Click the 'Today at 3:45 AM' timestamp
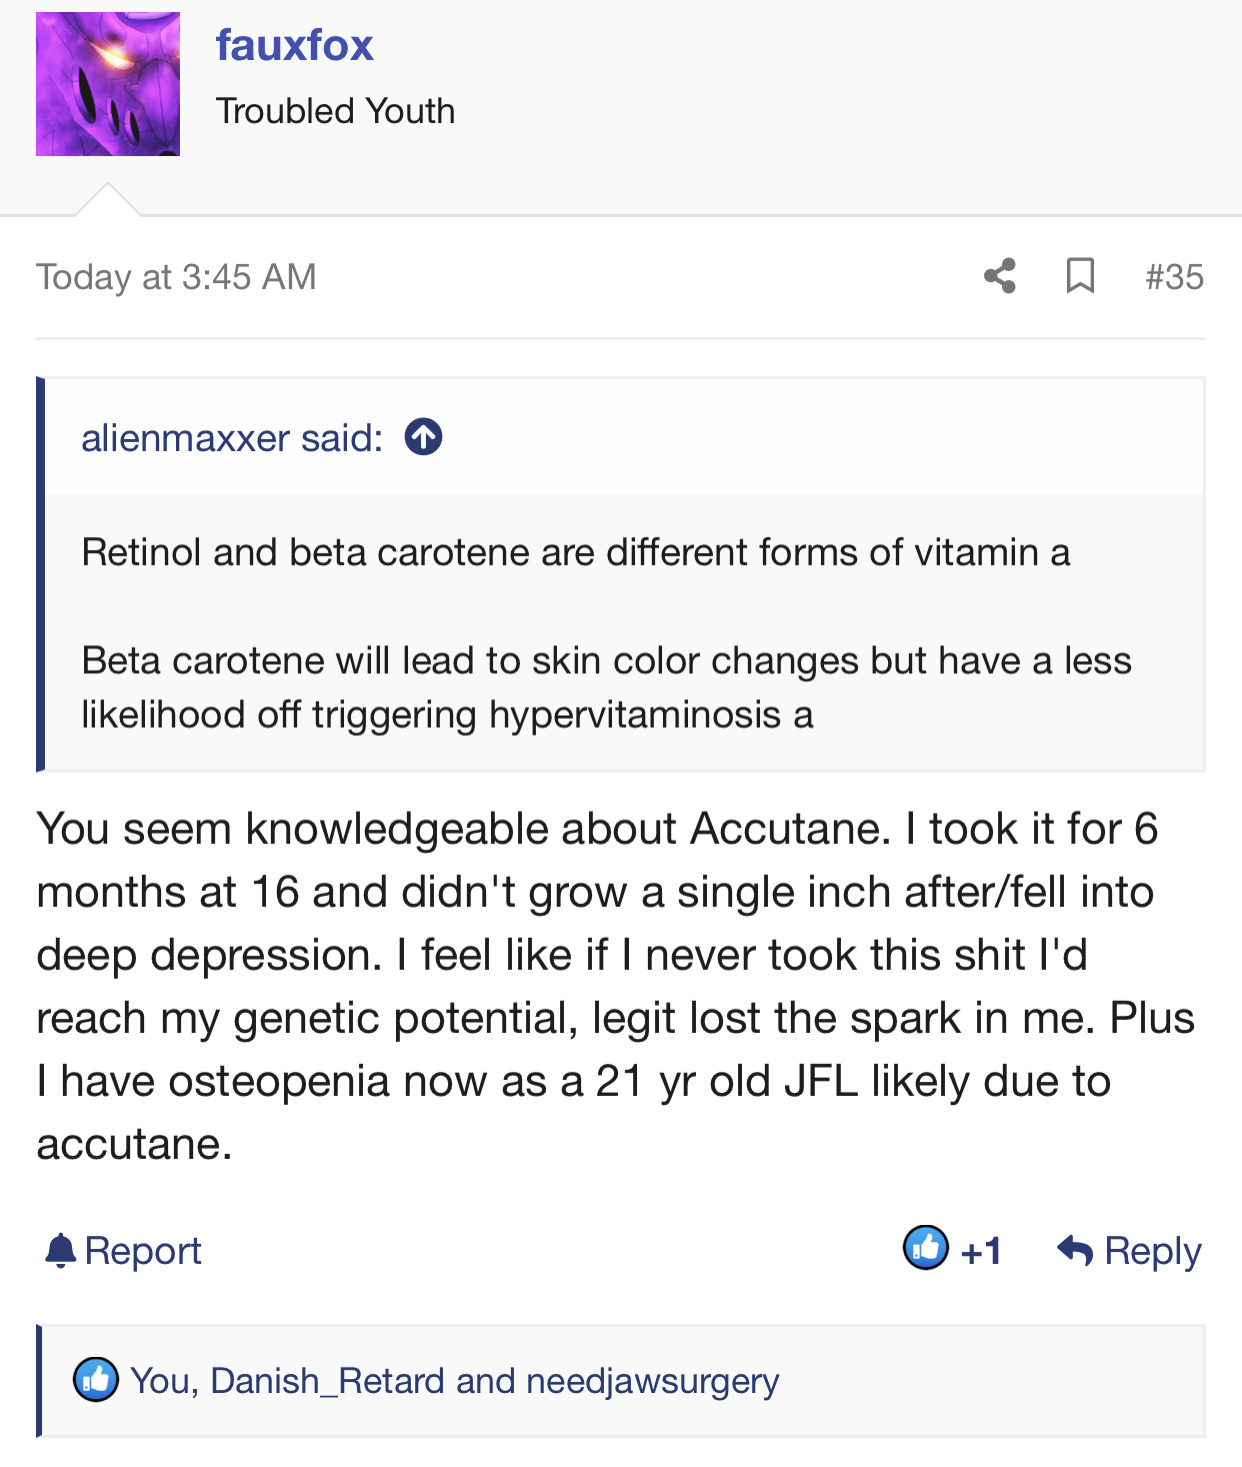Screen dimensions: 1242x1467 [x=176, y=277]
